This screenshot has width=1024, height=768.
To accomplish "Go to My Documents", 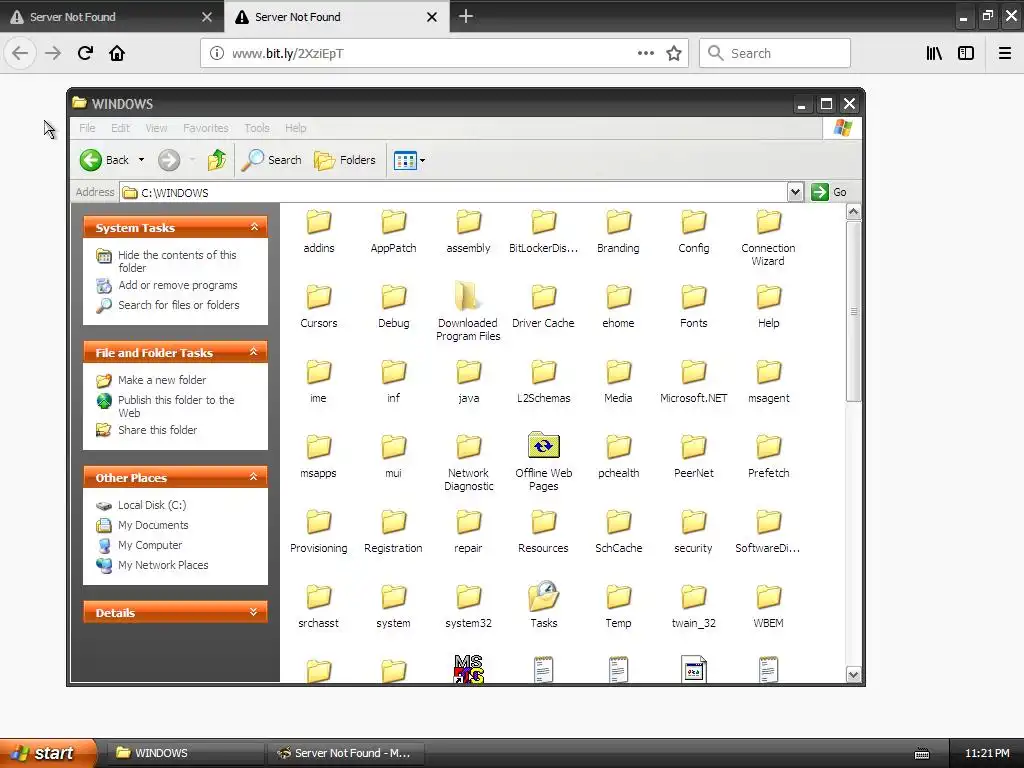I will (x=153, y=525).
